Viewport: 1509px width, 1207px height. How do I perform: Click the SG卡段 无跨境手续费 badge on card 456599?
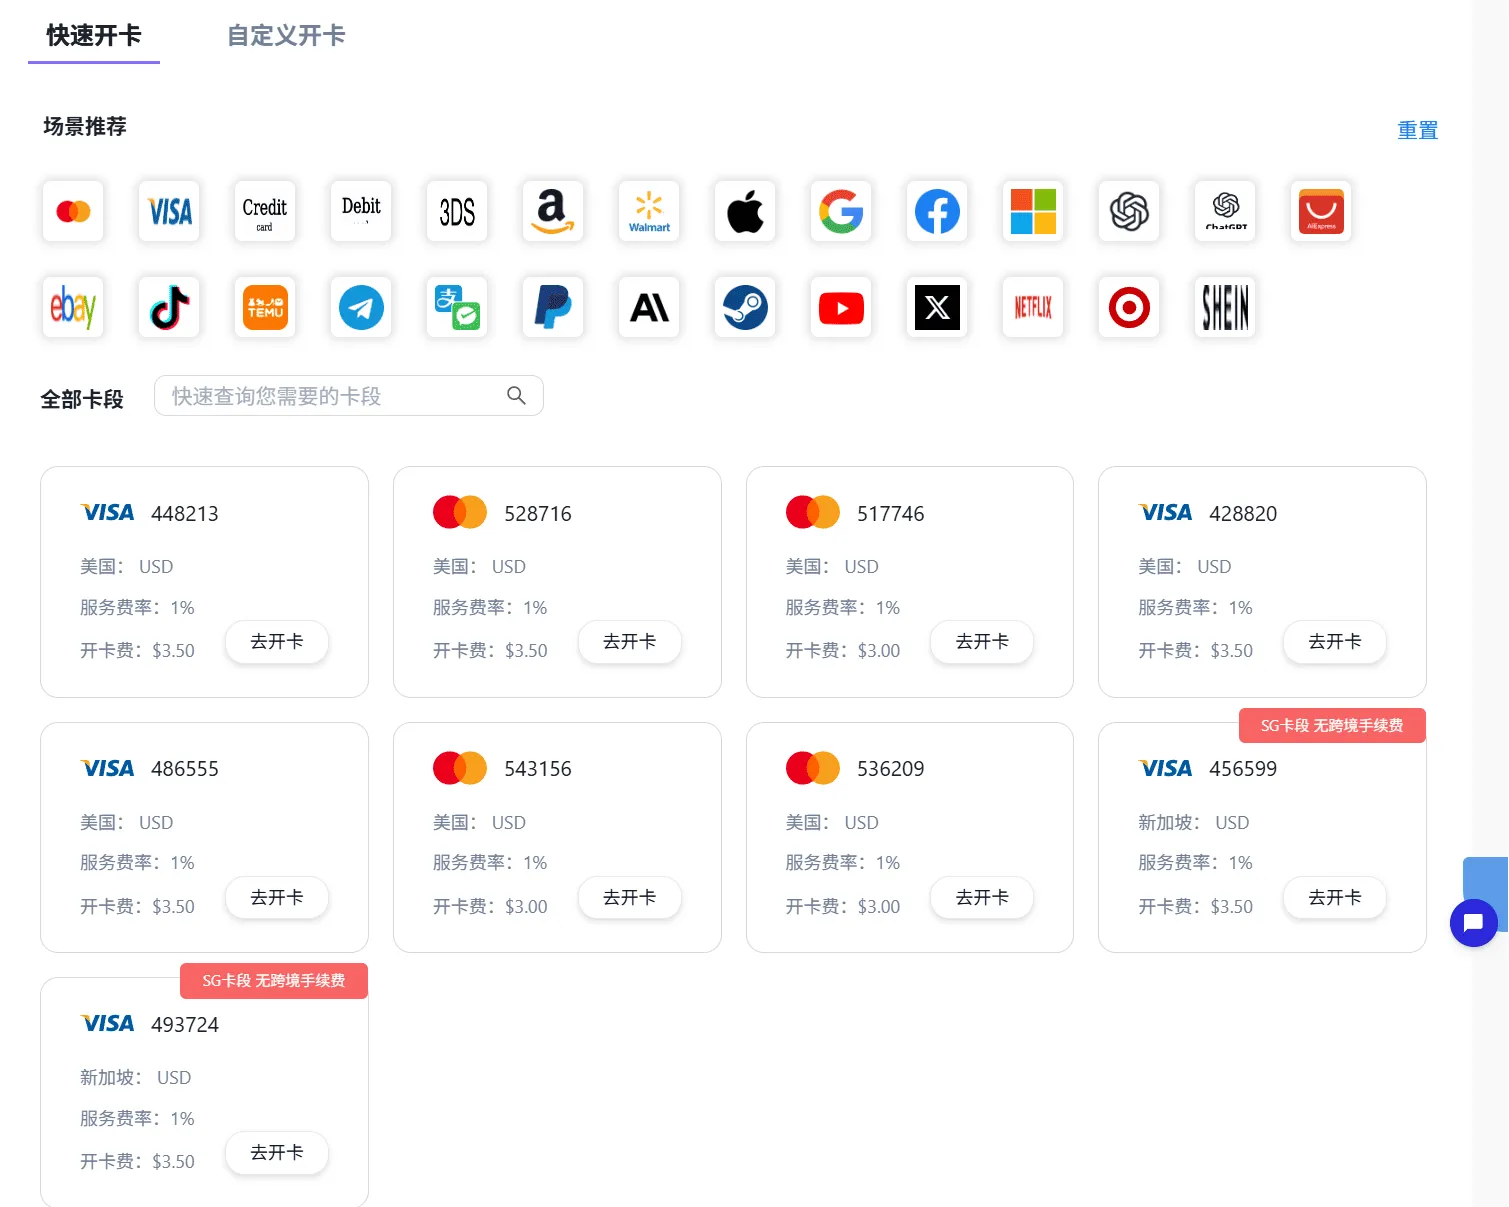[x=1332, y=726]
